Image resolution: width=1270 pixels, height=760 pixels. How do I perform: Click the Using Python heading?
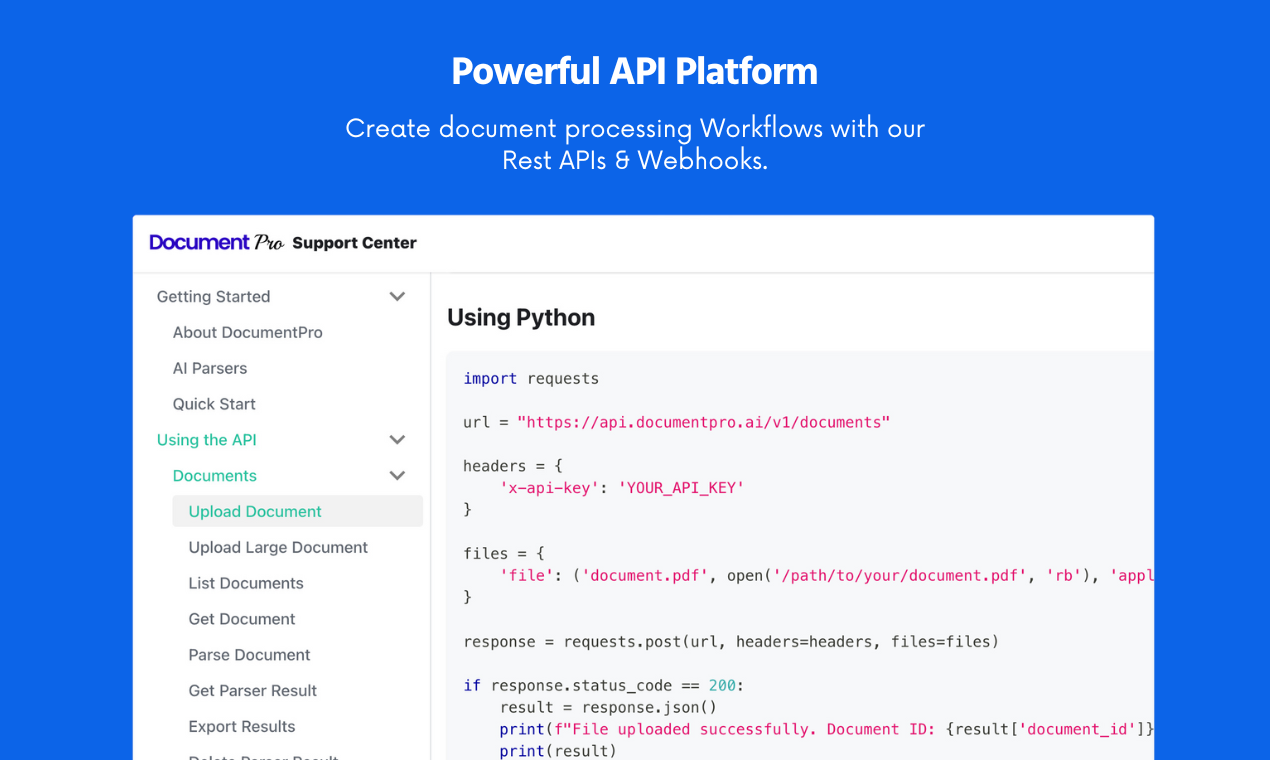(x=521, y=317)
